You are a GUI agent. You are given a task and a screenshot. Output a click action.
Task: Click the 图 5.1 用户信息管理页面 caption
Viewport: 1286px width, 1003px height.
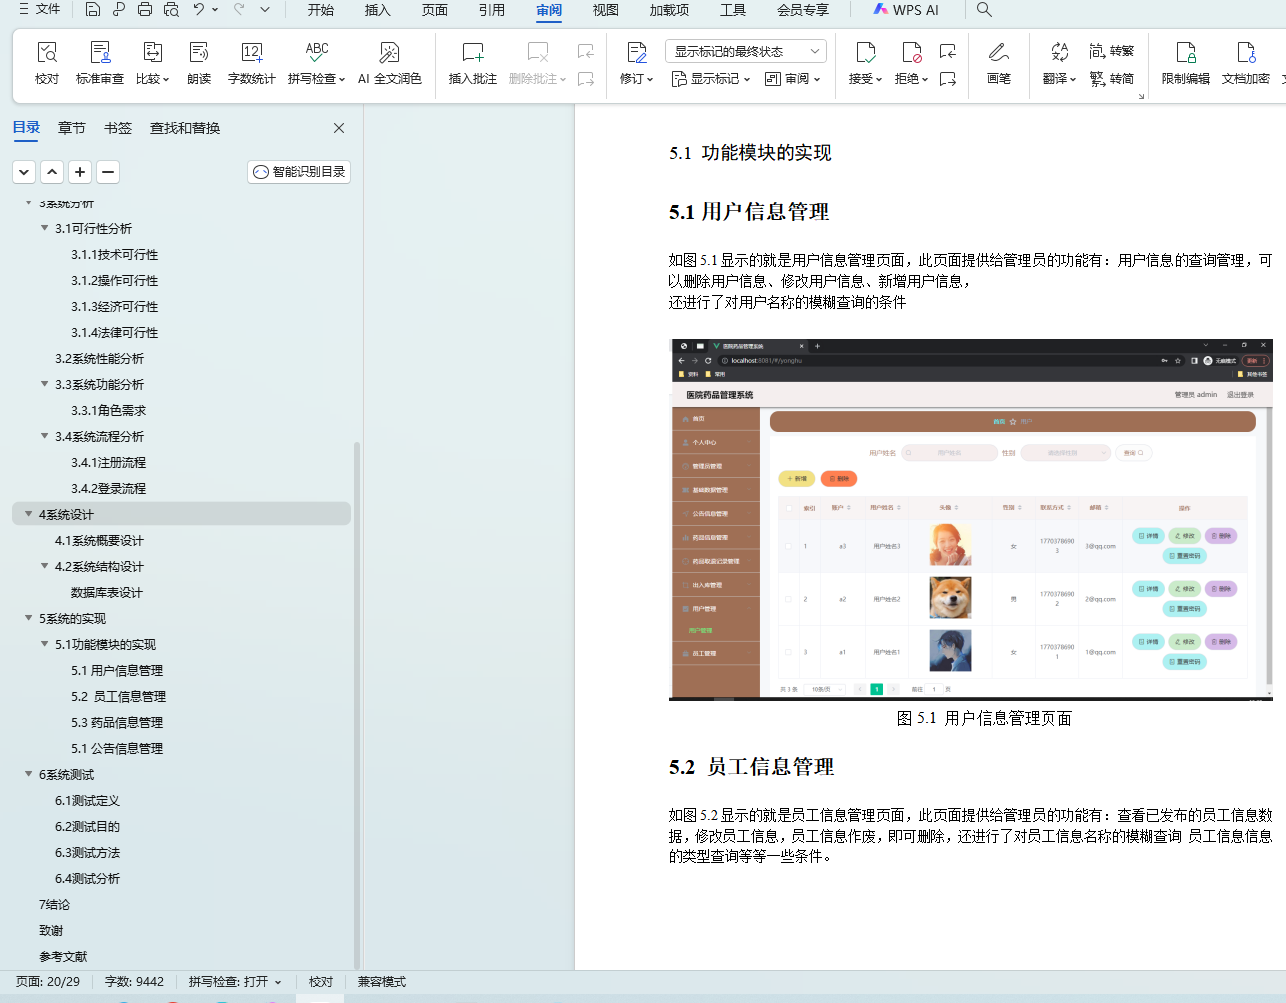point(984,718)
